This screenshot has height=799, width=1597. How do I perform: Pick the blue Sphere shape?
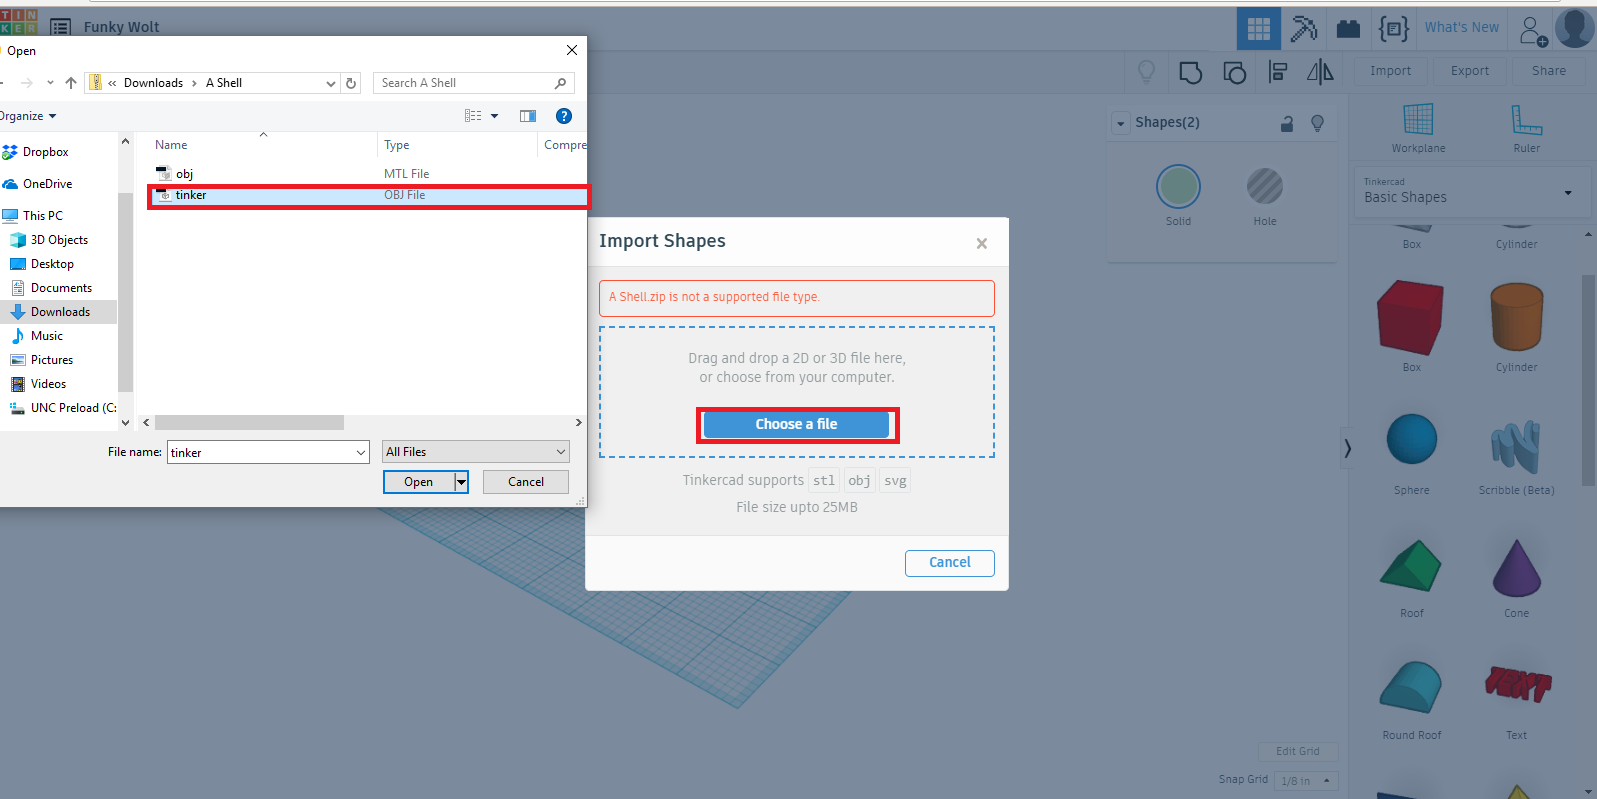[x=1412, y=439]
